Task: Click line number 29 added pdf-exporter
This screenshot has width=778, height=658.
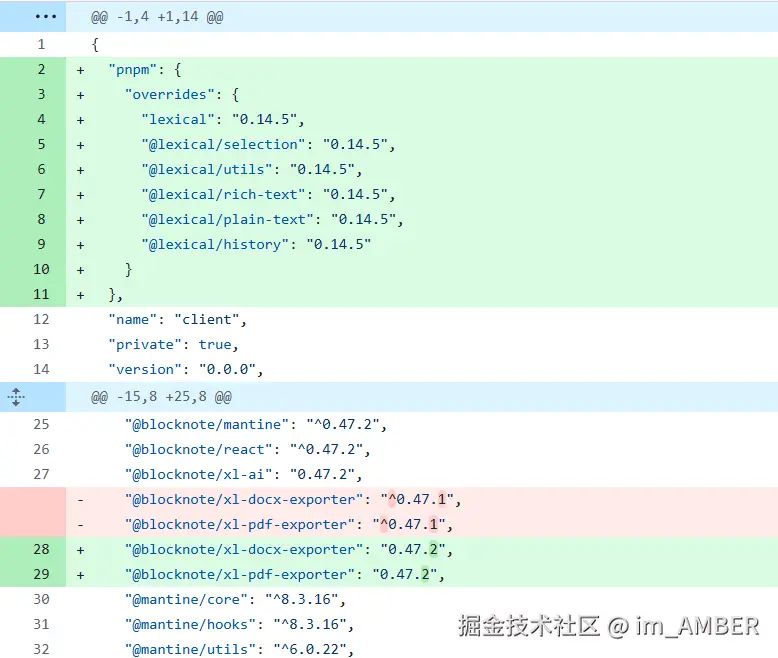Action: [41, 574]
